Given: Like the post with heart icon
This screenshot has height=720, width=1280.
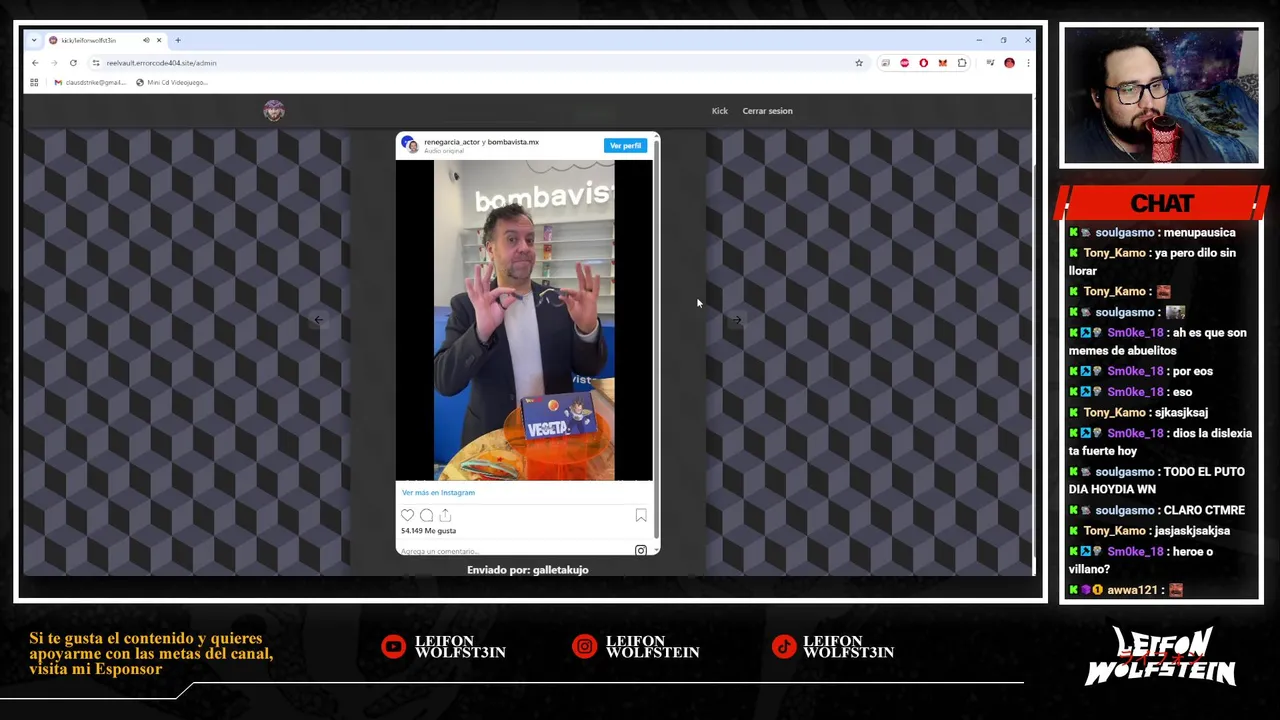Looking at the screenshot, I should (407, 516).
